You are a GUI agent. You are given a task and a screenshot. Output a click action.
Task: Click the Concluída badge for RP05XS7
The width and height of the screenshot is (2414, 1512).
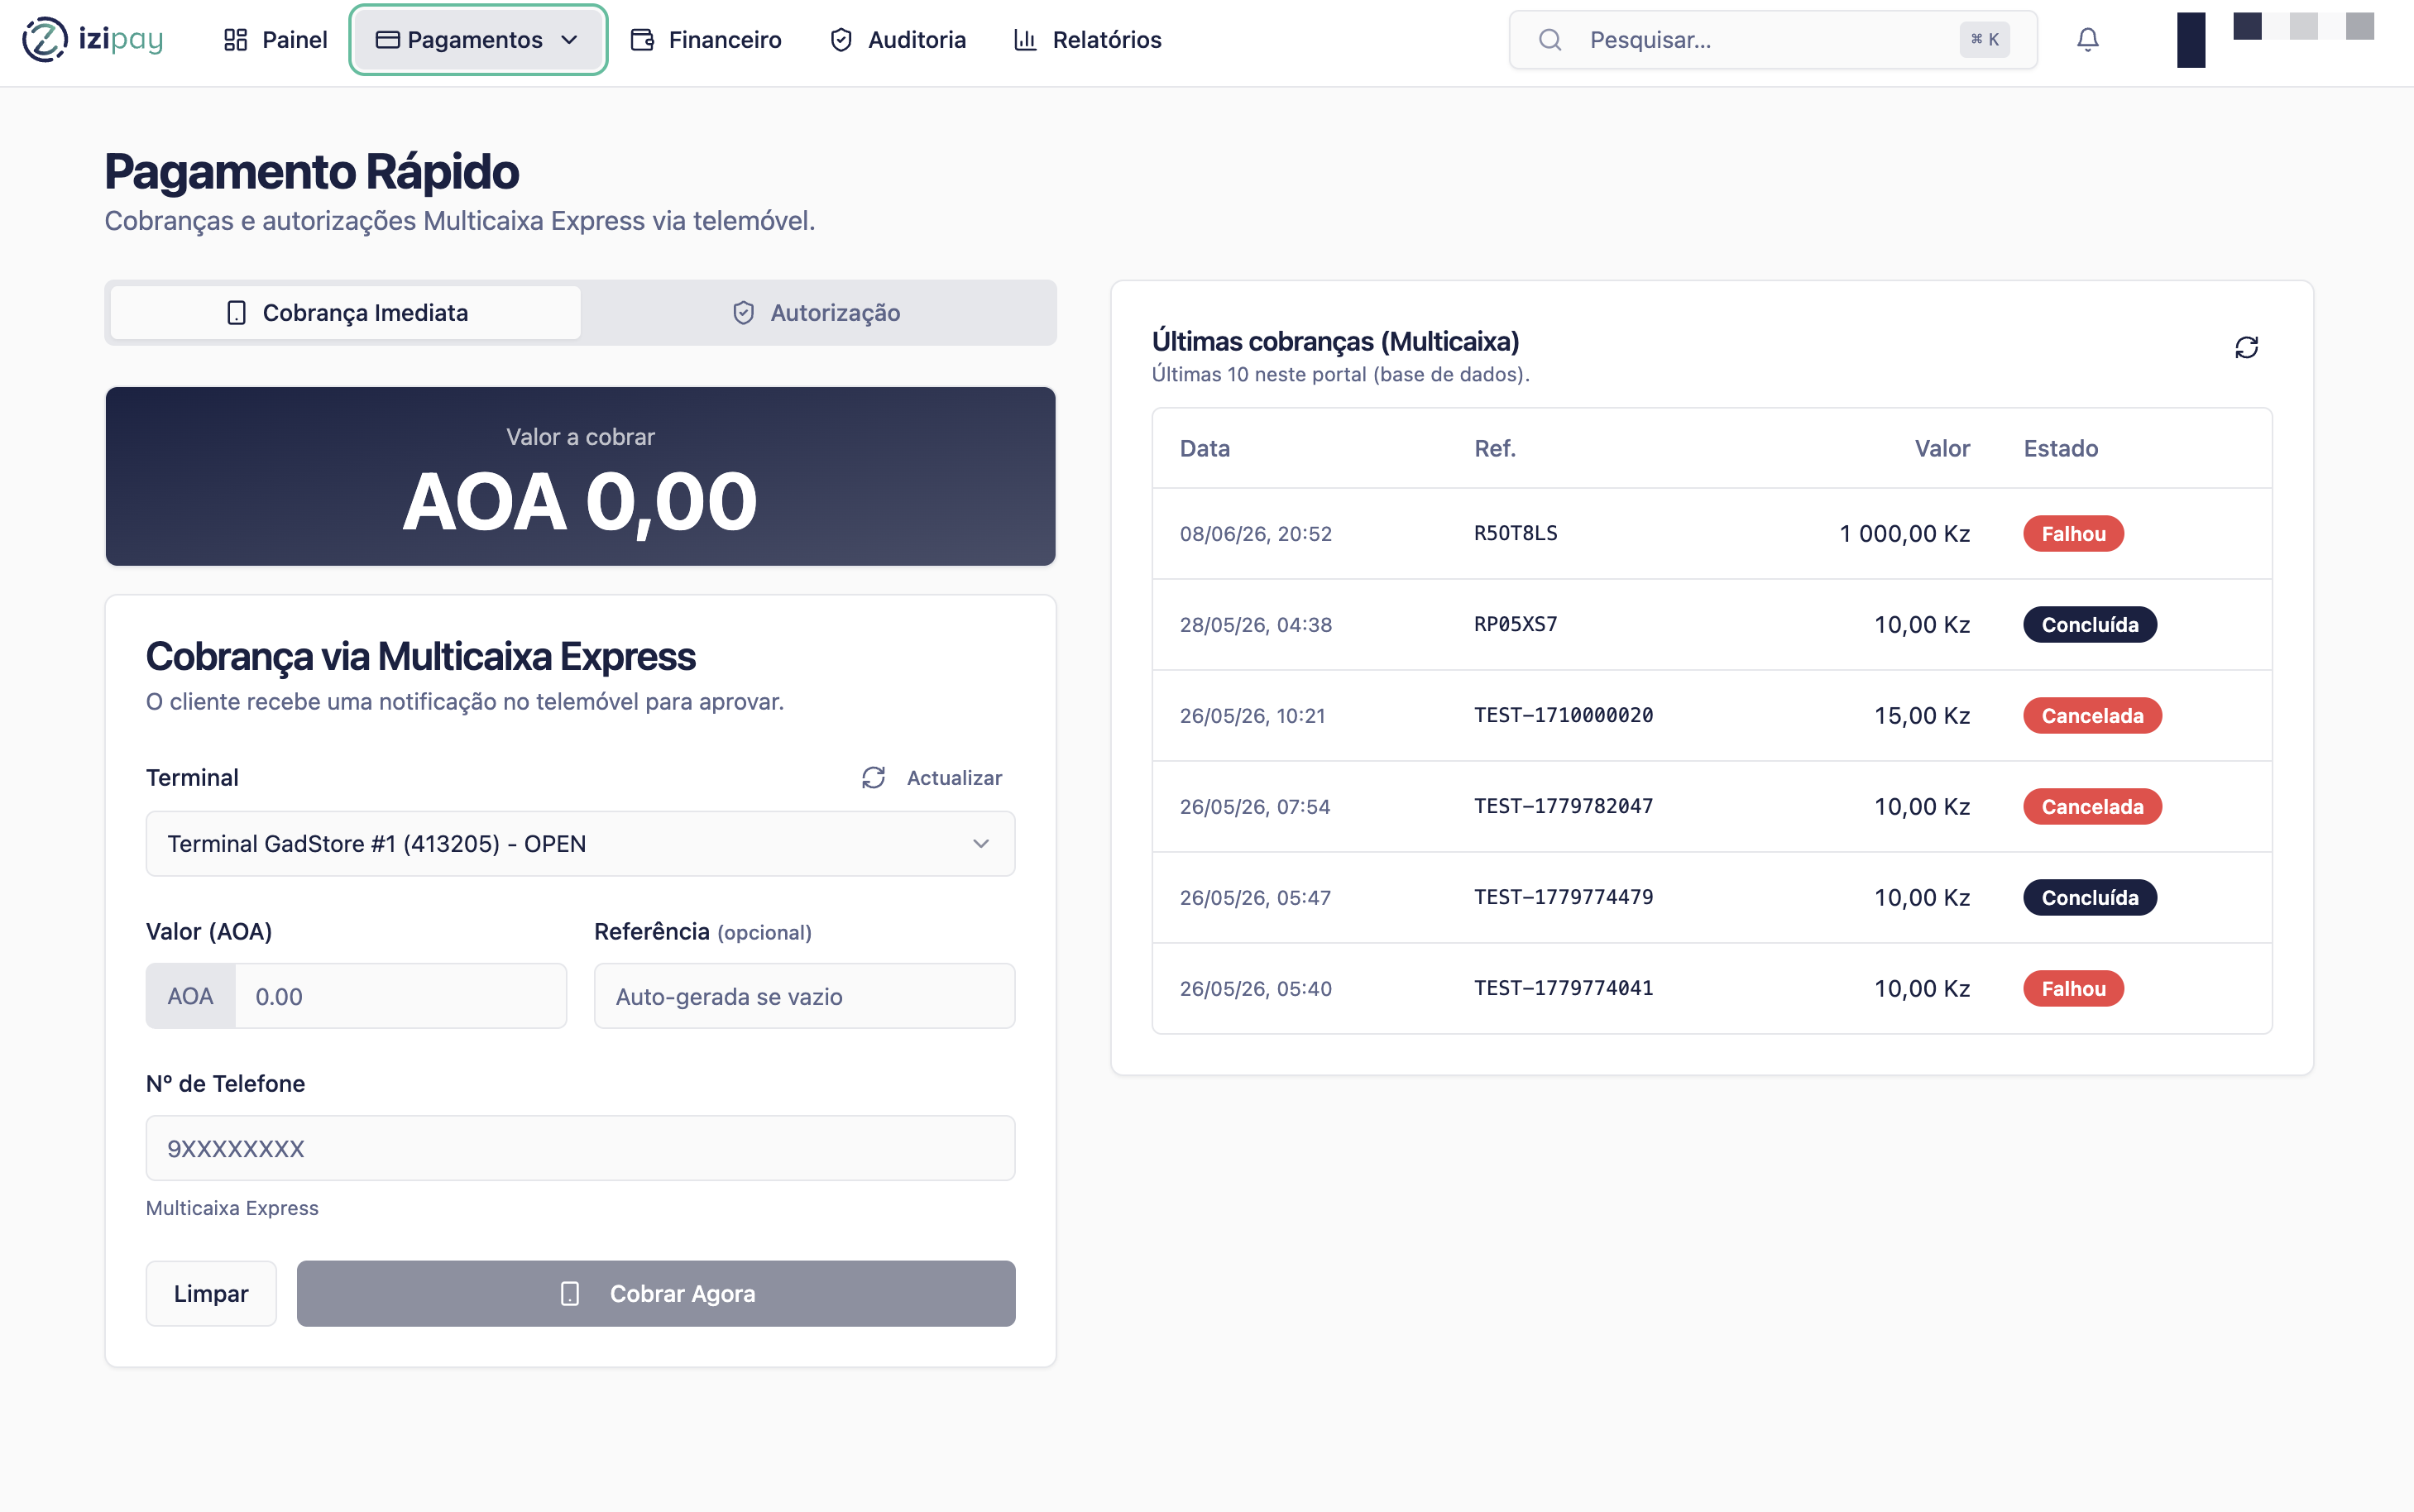(2090, 625)
